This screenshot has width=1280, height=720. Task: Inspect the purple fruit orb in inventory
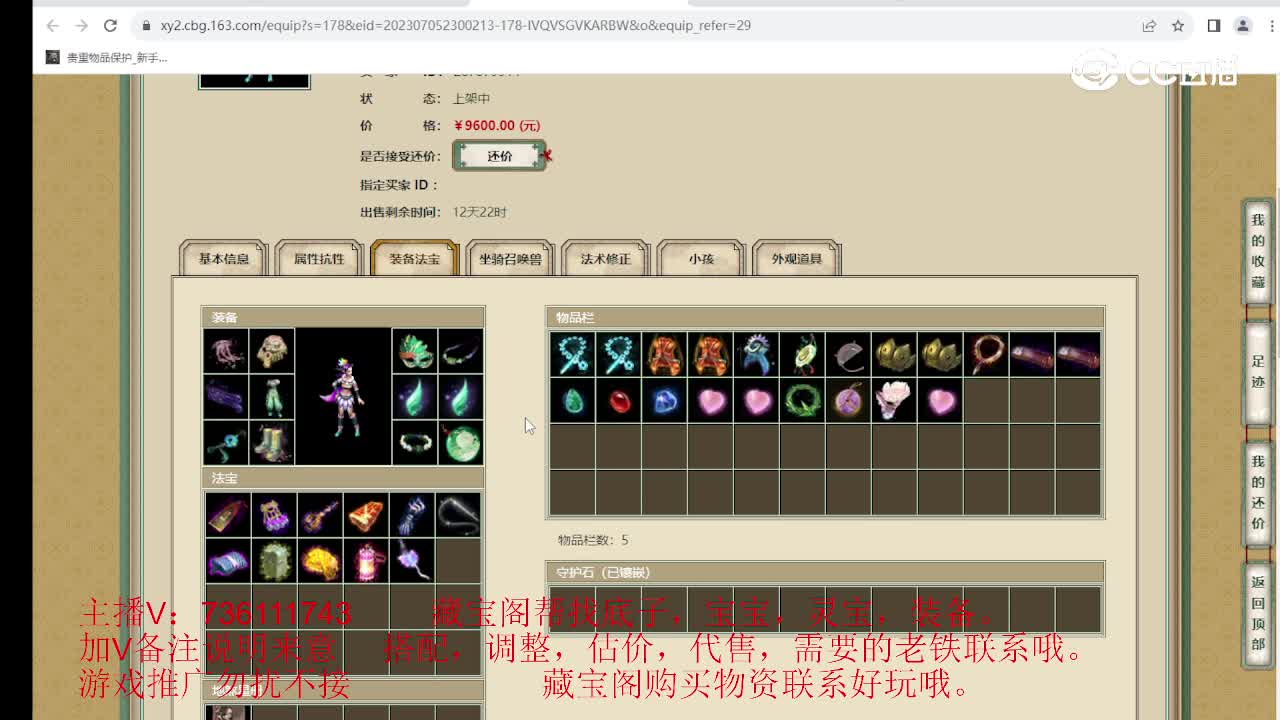coord(848,400)
